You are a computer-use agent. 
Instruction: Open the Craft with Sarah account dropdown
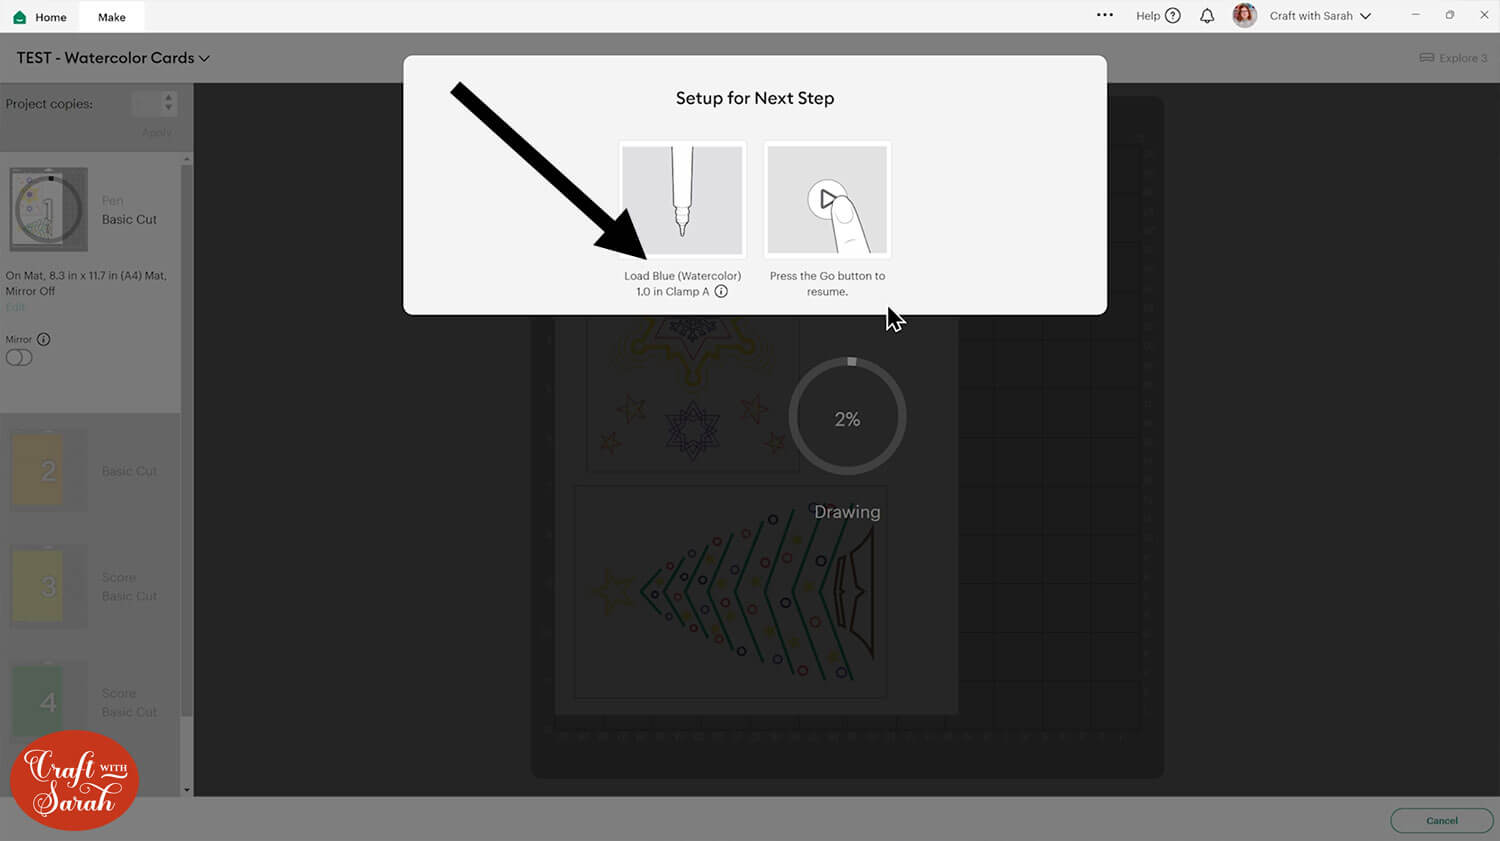pyautogui.click(x=1365, y=16)
